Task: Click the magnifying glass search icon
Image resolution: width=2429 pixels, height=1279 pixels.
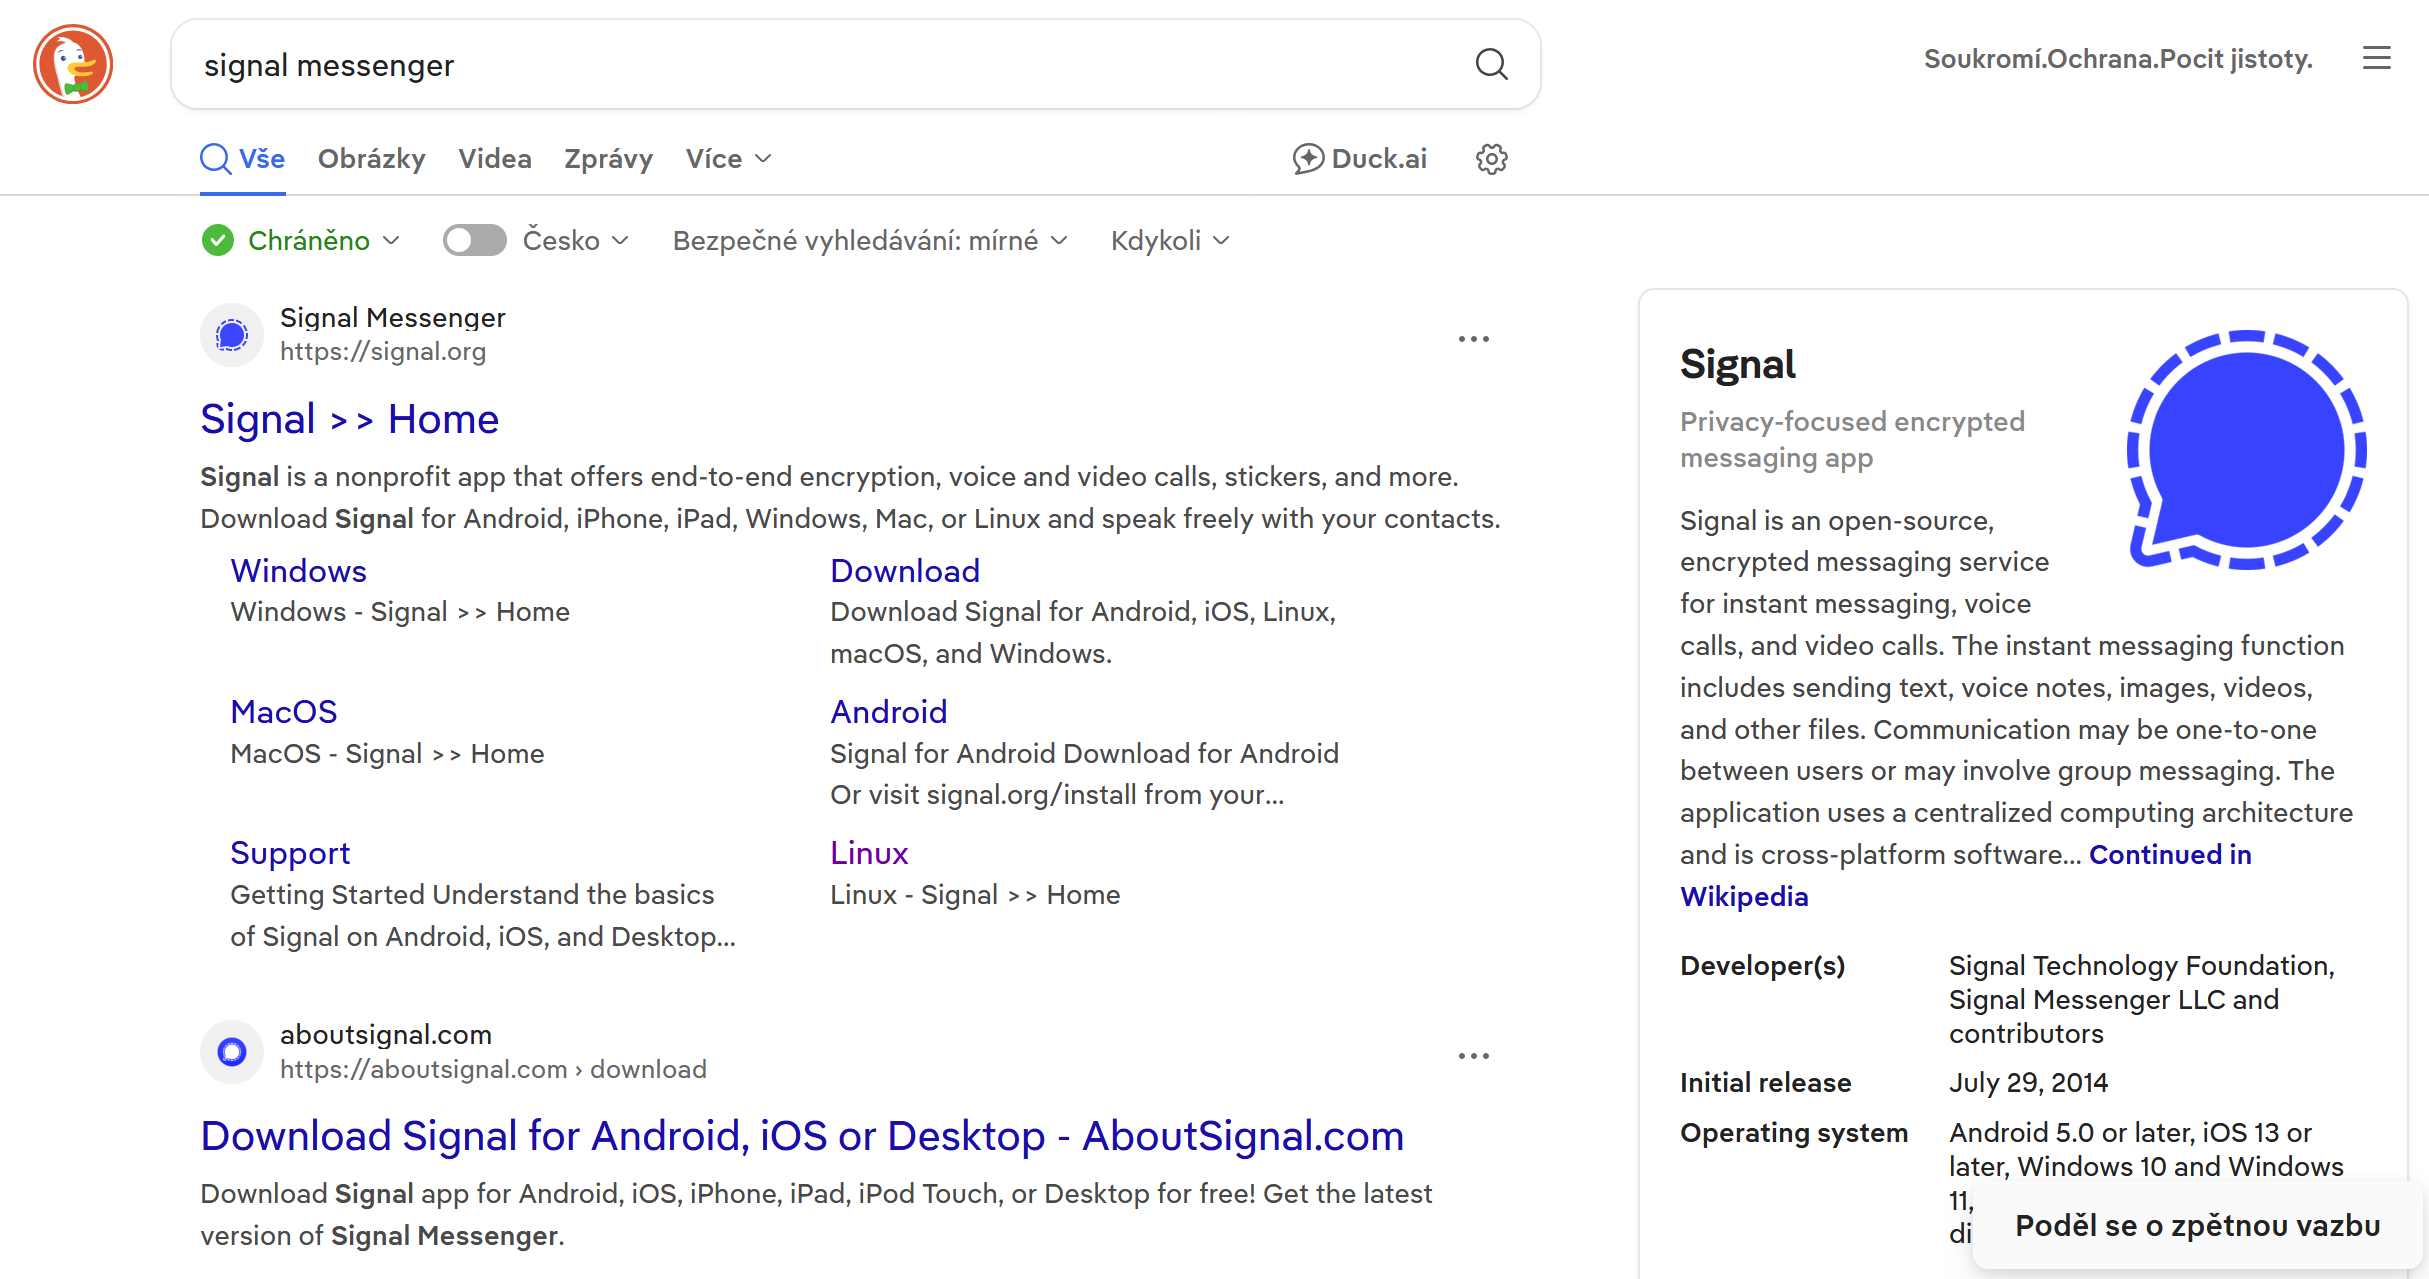Action: [1491, 64]
